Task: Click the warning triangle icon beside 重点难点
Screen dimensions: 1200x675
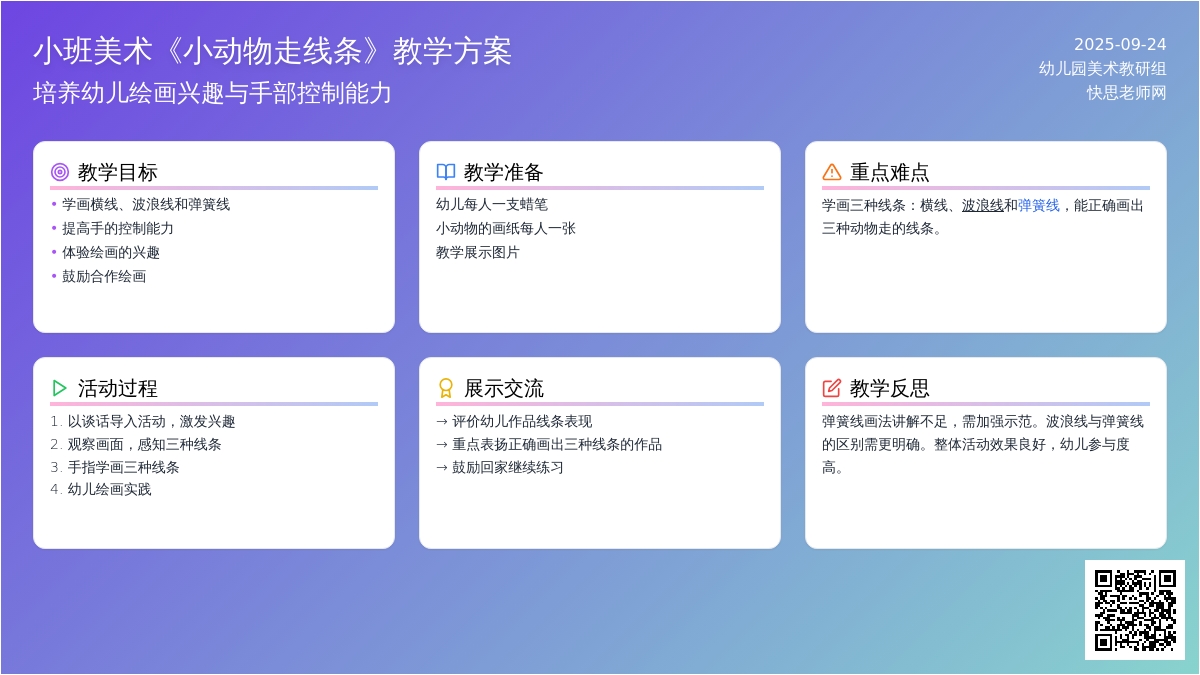Action: tap(832, 172)
